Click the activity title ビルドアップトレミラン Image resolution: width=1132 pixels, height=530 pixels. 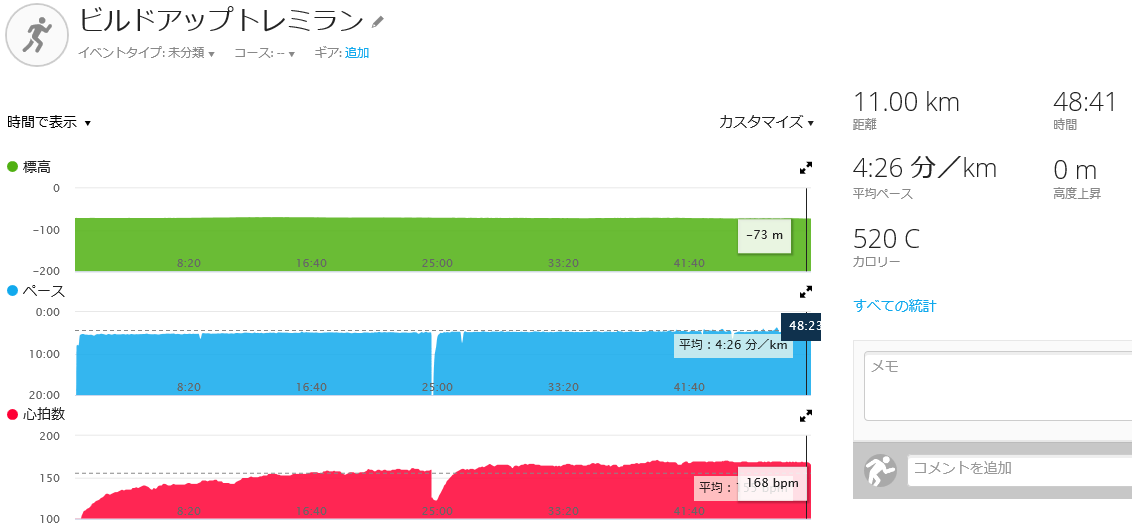220,21
